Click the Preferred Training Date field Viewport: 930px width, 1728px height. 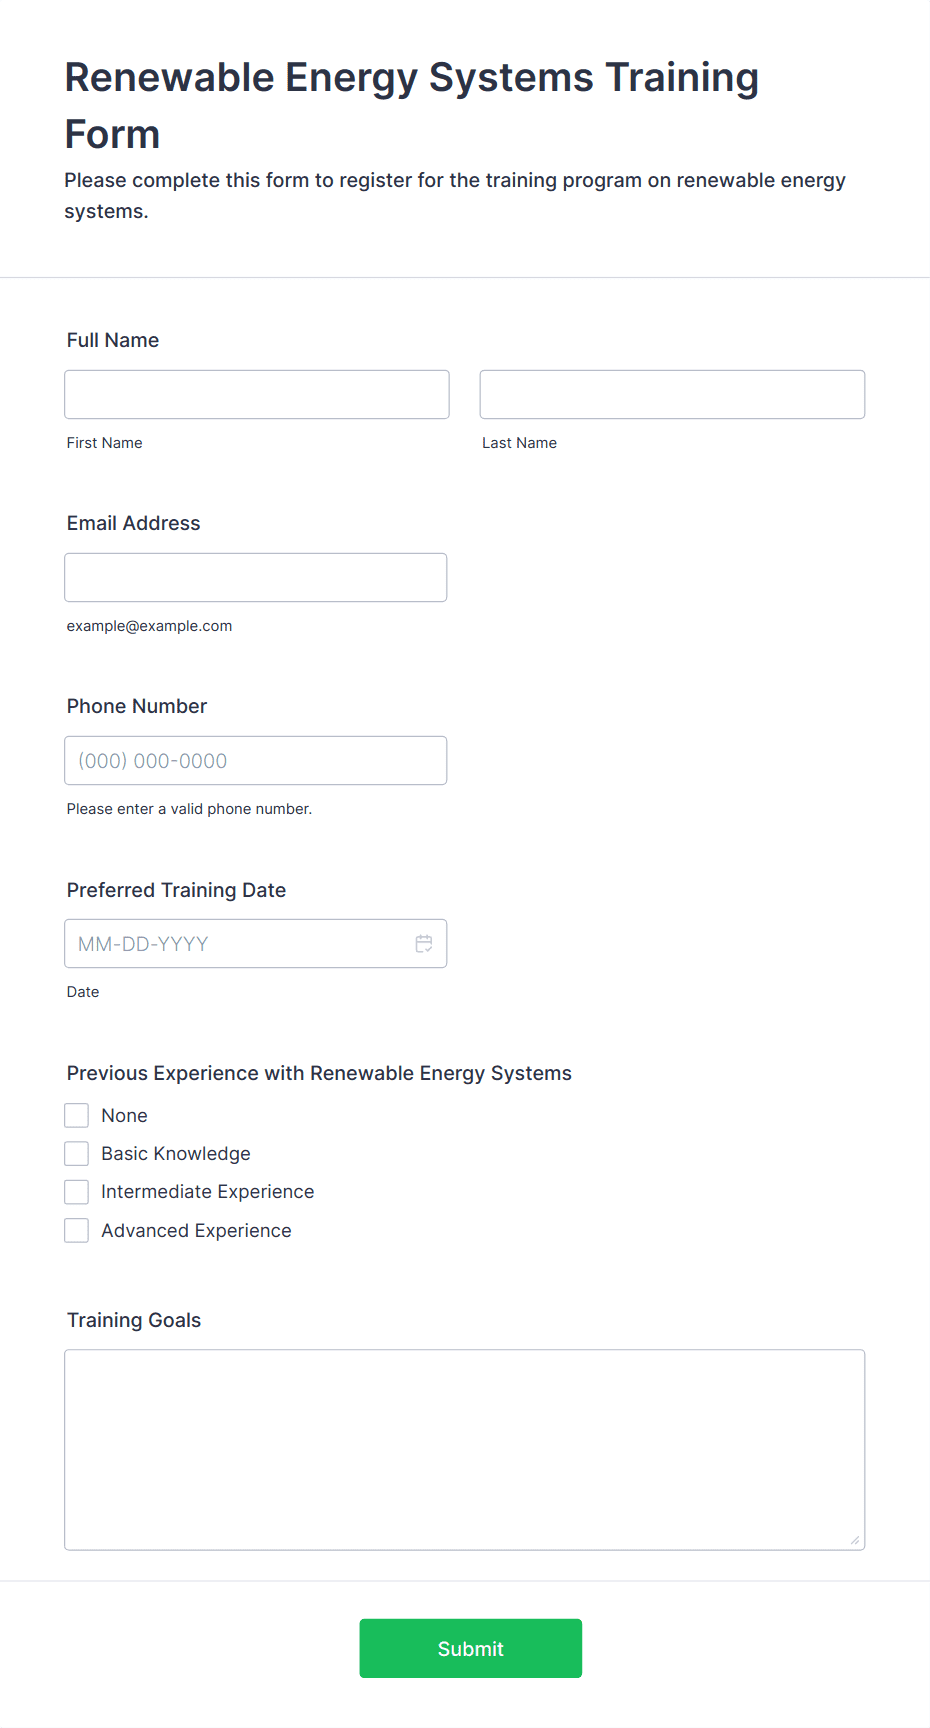tap(256, 943)
